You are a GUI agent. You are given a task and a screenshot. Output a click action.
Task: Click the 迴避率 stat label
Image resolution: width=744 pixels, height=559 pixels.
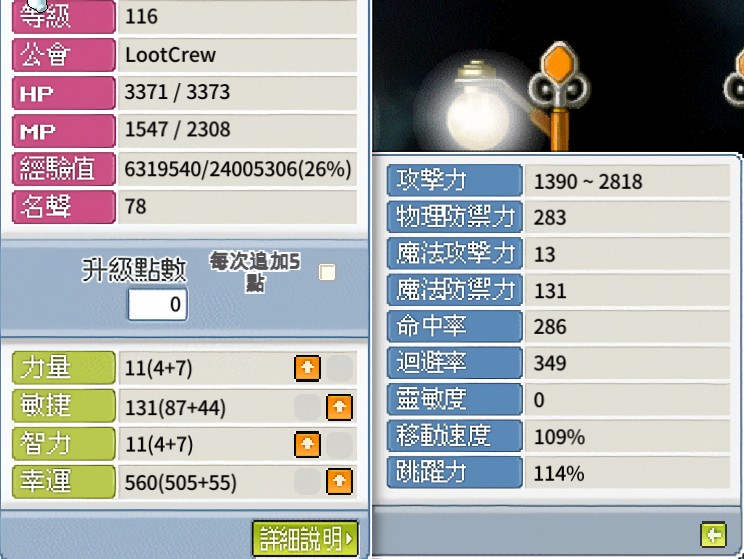(455, 363)
